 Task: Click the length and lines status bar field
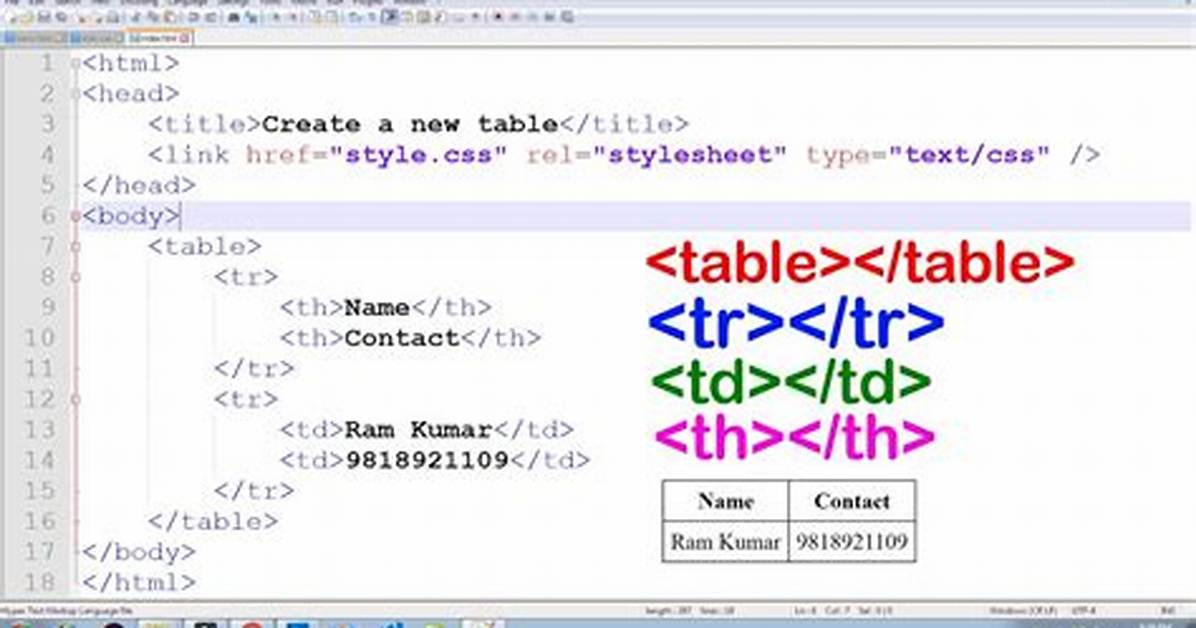(x=689, y=611)
